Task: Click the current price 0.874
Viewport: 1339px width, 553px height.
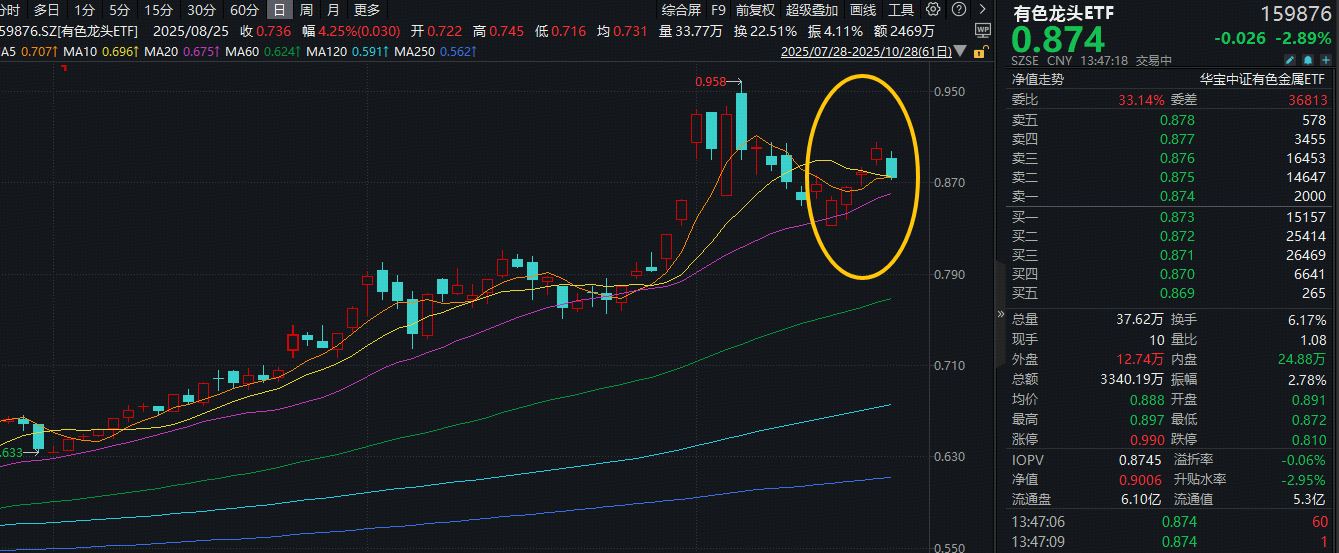Action: tap(1058, 40)
